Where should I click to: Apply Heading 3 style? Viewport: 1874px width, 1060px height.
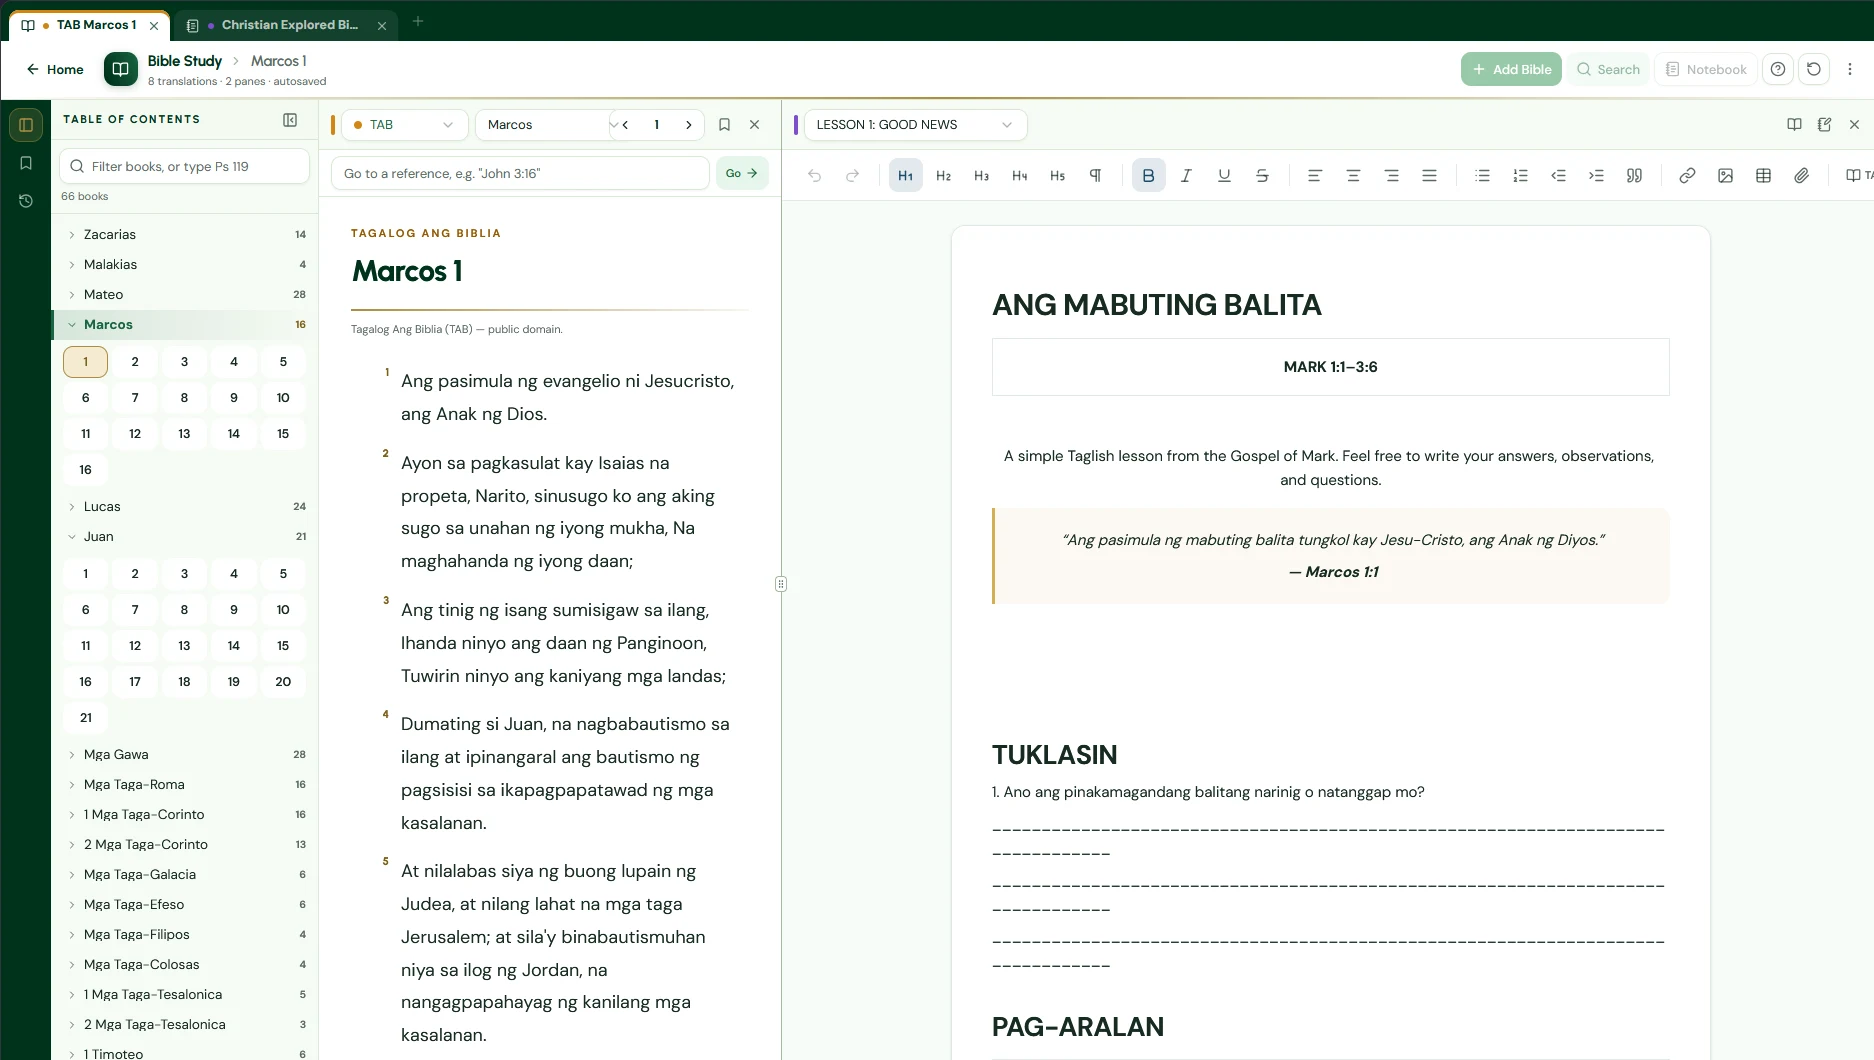pyautogui.click(x=981, y=175)
